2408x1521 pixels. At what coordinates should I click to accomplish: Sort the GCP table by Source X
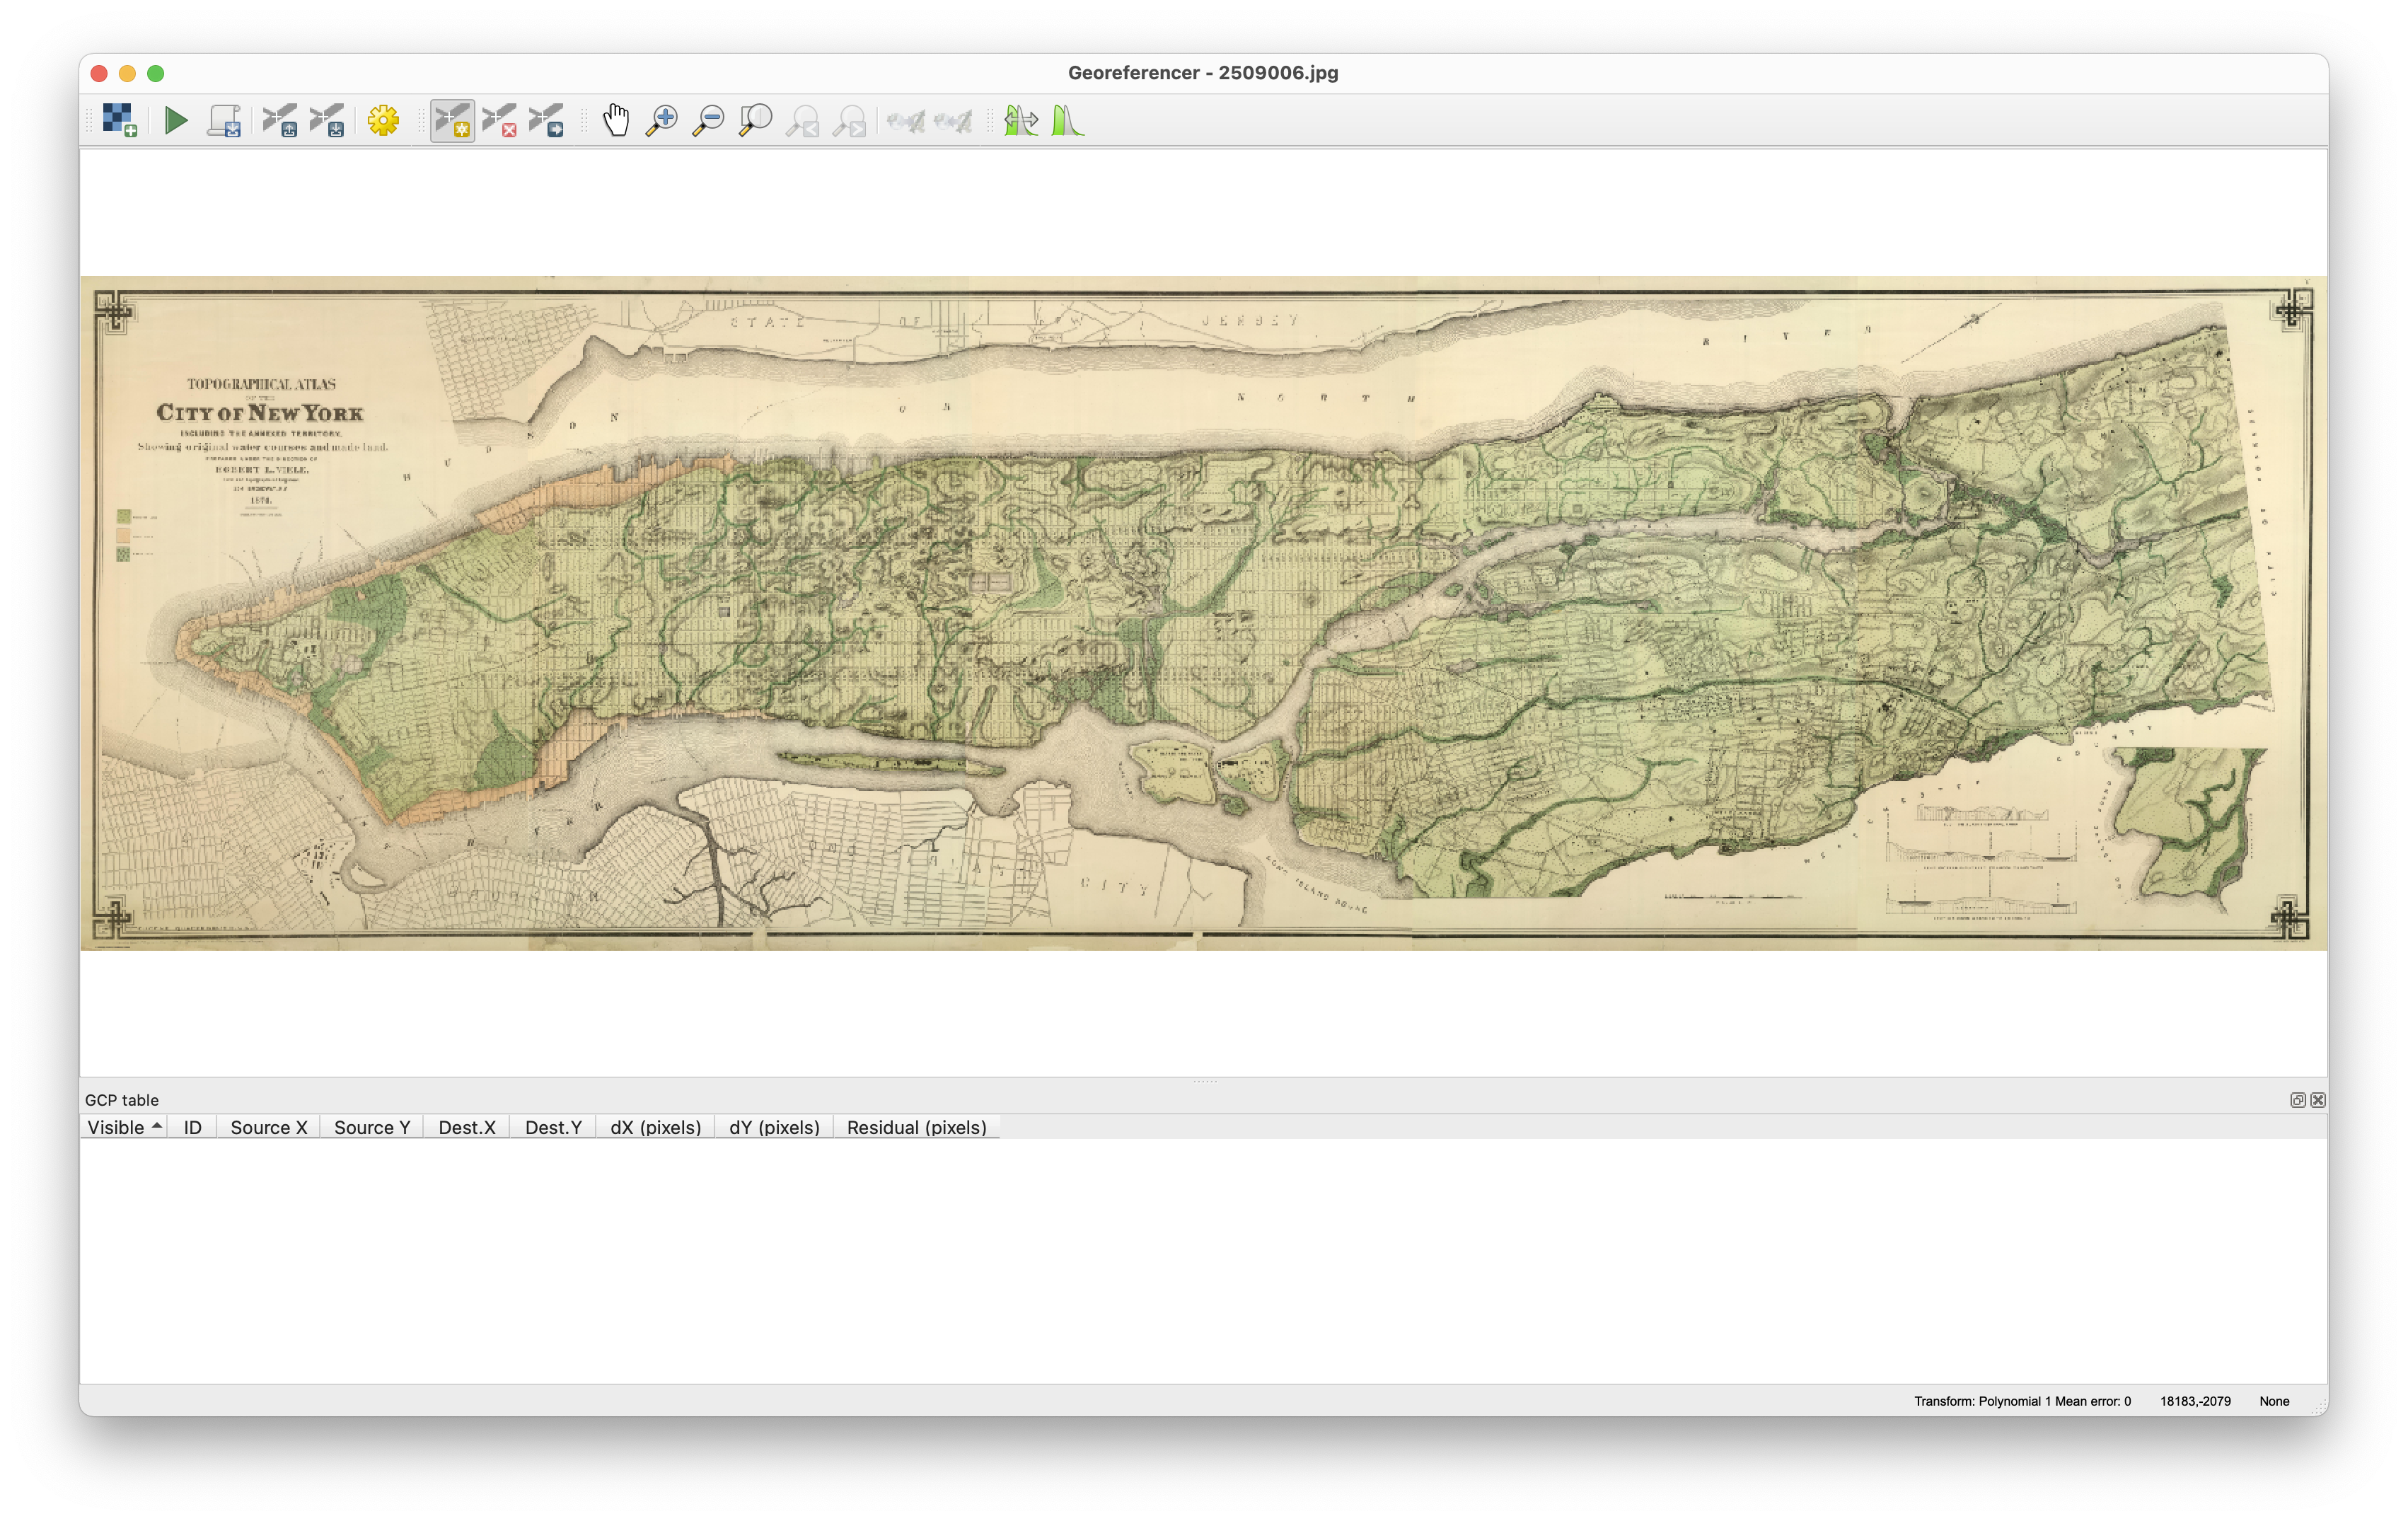pos(267,1127)
